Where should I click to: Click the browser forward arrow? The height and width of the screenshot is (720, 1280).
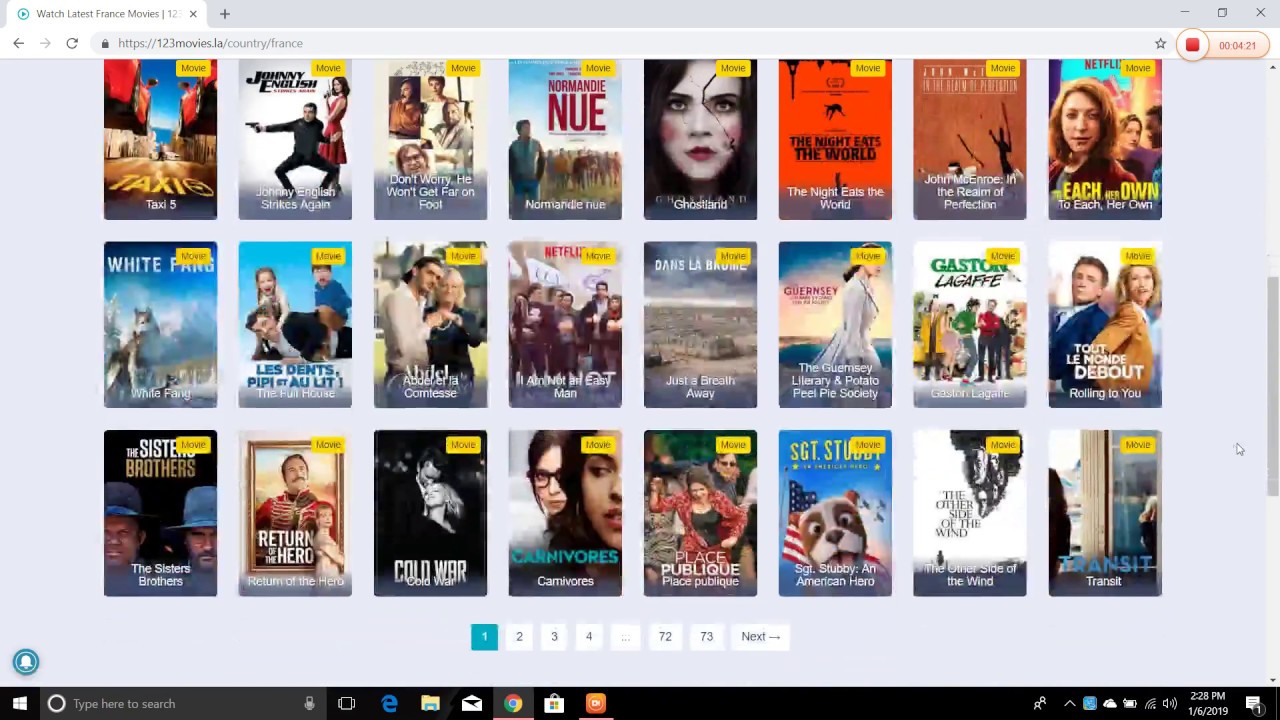[45, 43]
